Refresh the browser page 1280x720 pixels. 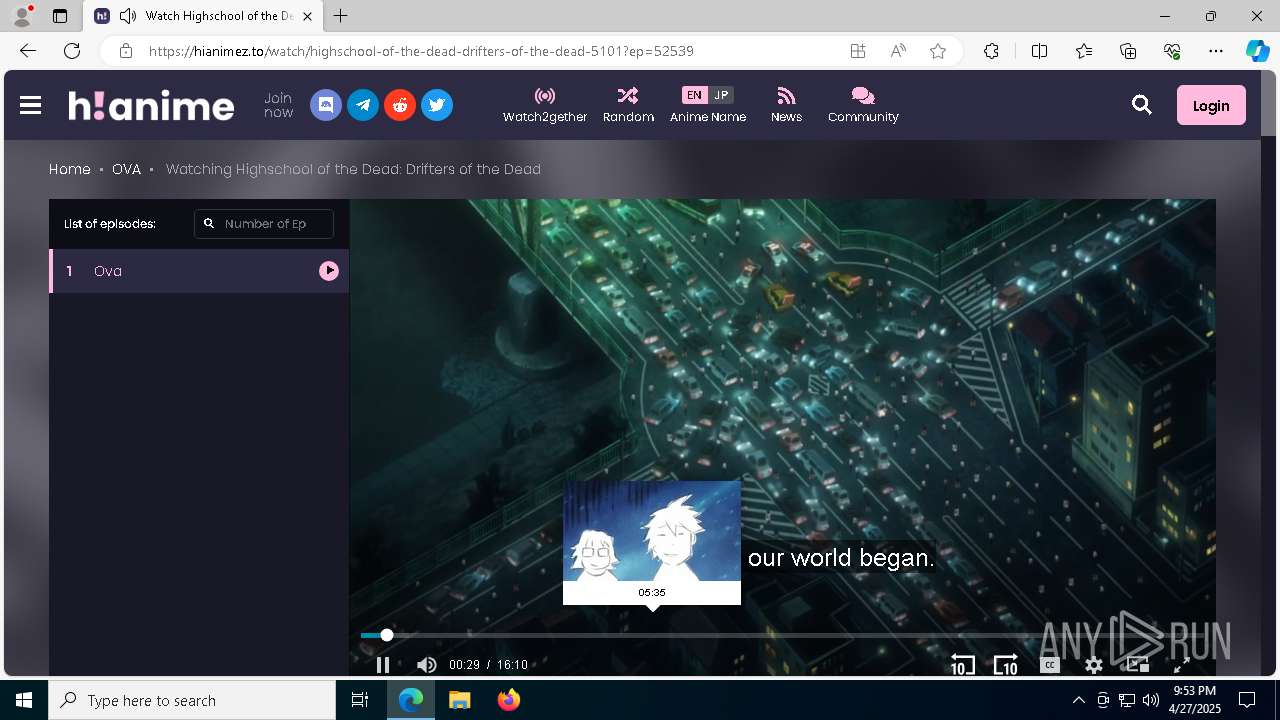(72, 51)
